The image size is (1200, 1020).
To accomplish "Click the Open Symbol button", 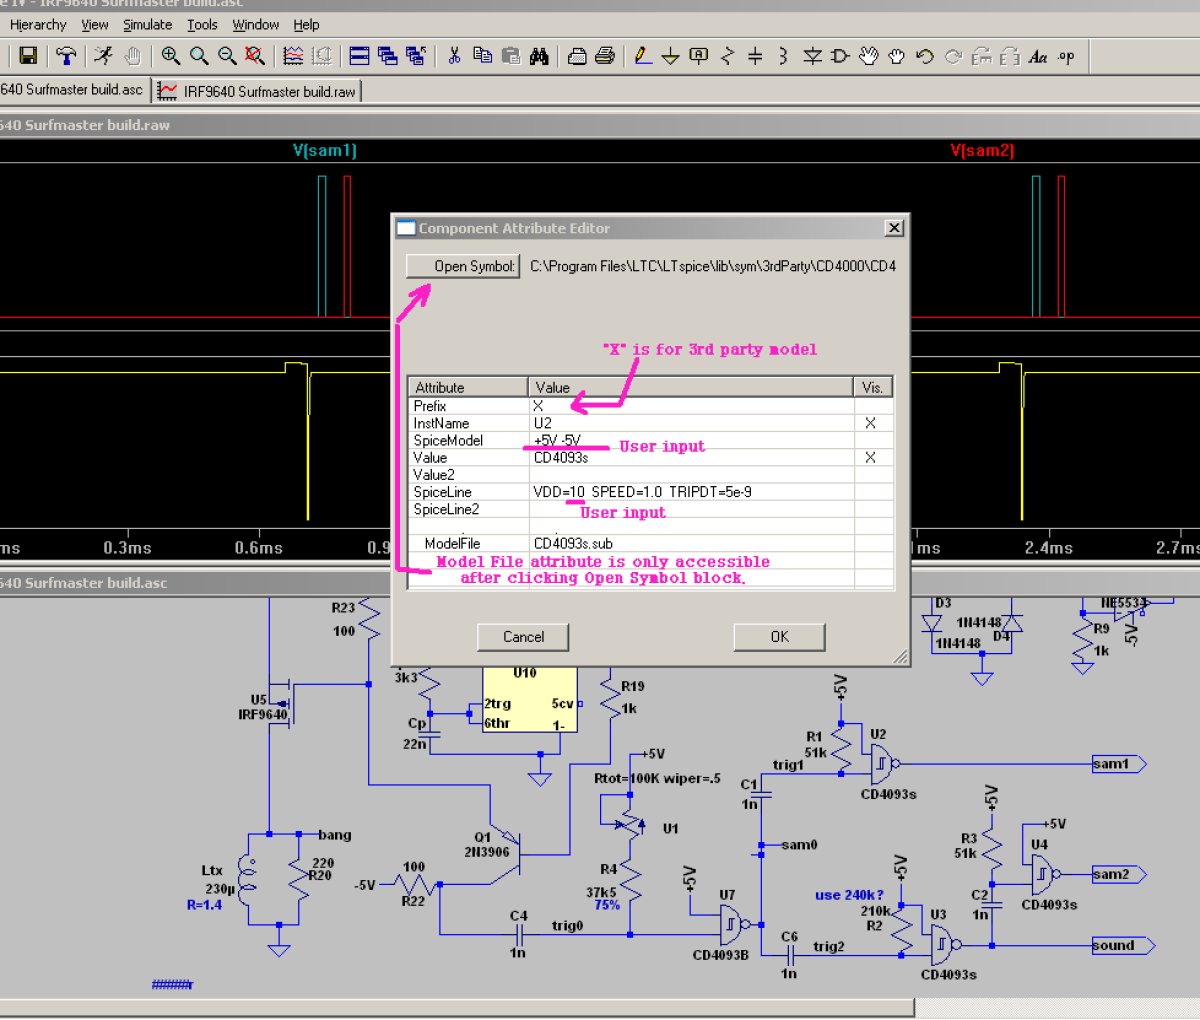I will point(463,266).
